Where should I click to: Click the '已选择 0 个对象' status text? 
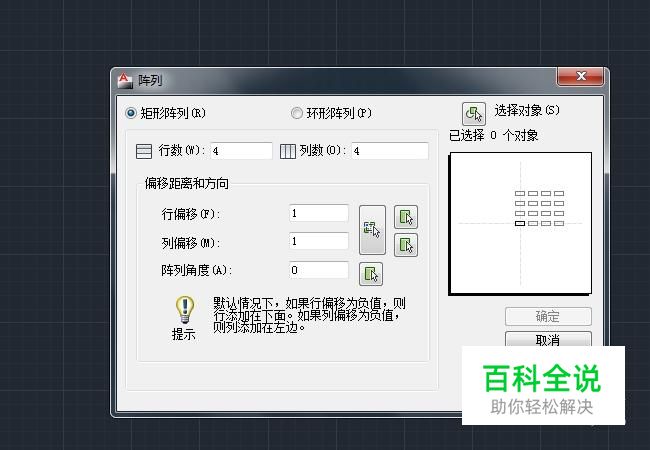point(493,135)
